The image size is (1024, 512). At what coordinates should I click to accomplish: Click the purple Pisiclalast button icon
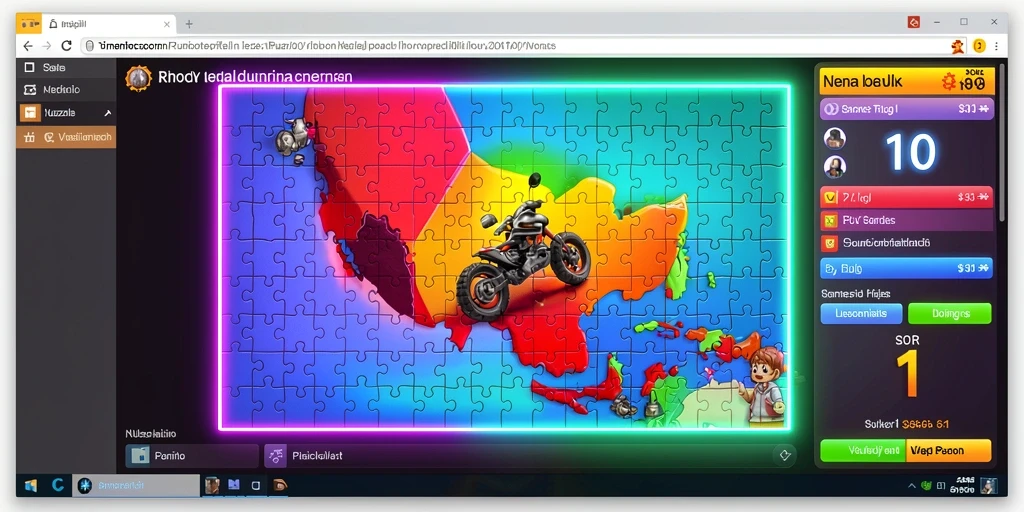tap(276, 456)
